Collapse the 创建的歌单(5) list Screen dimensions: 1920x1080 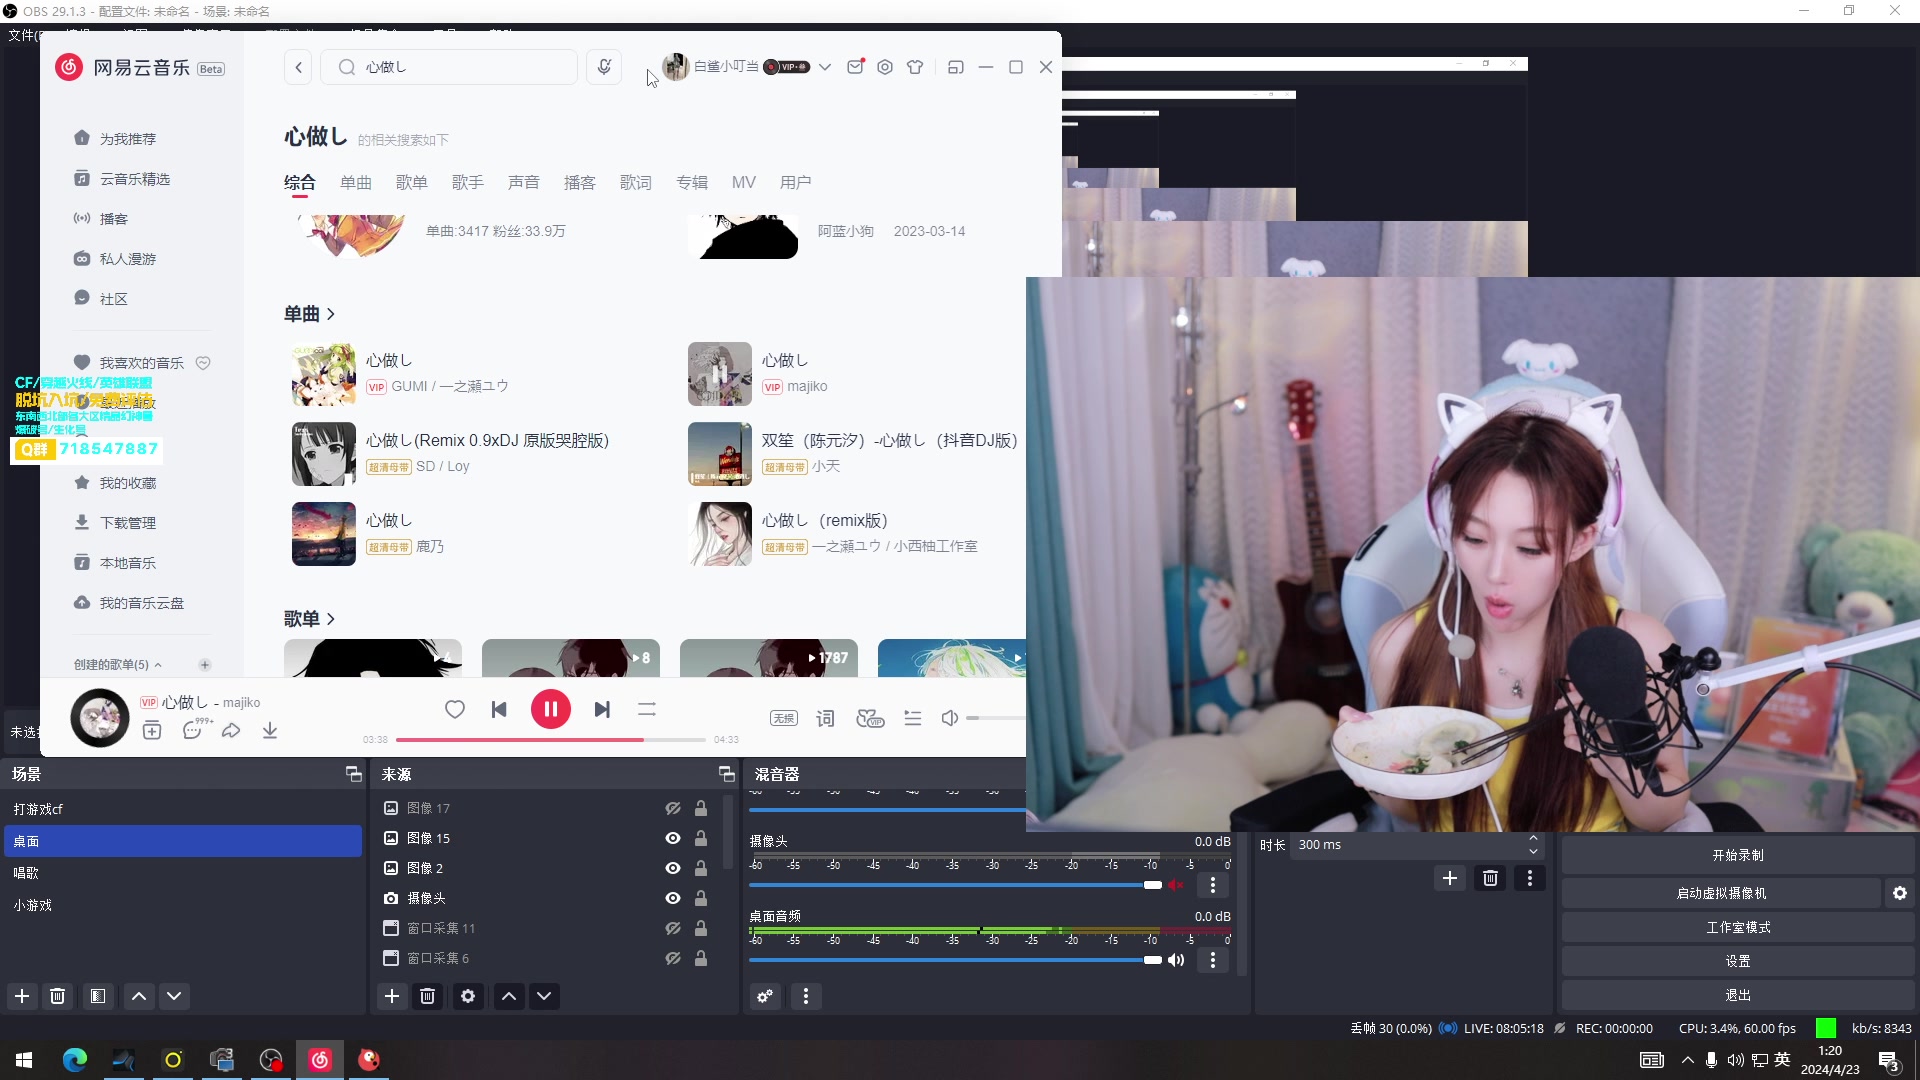158,665
